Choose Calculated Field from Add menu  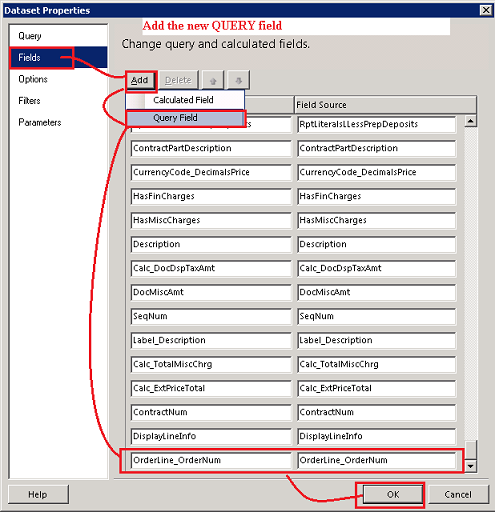pos(185,100)
